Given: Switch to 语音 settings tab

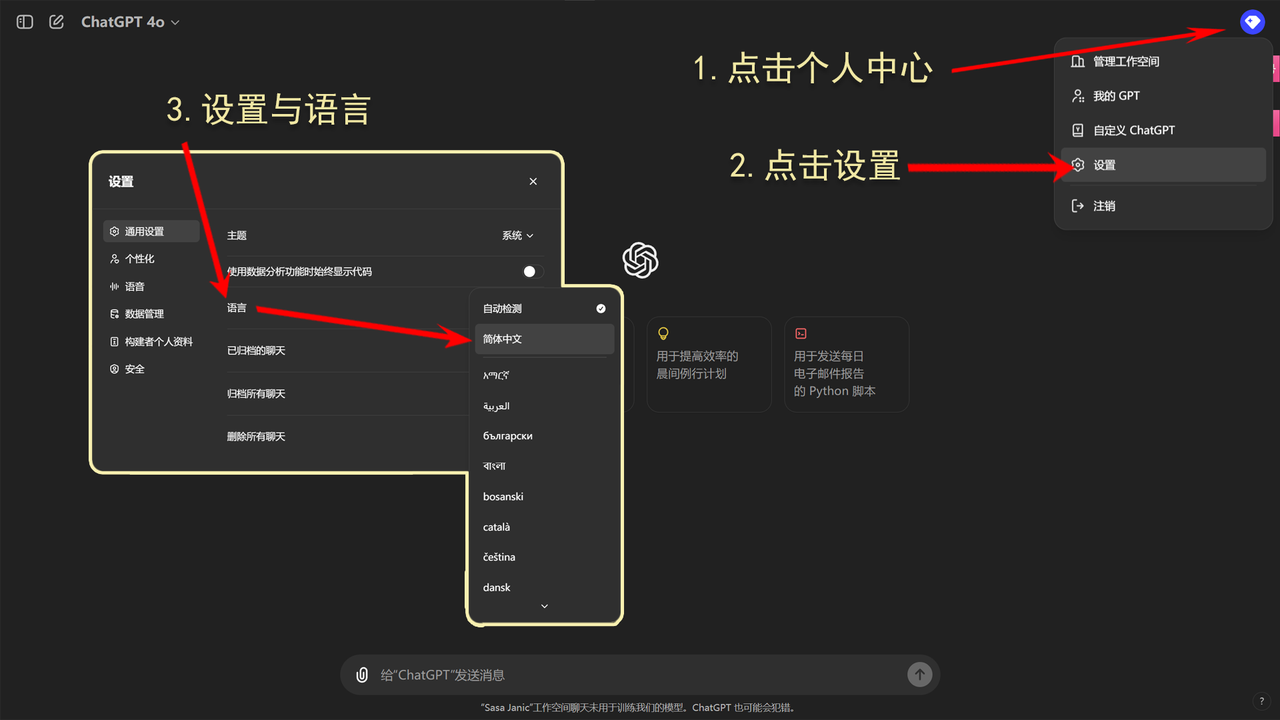Looking at the screenshot, I should pyautogui.click(x=151, y=287).
